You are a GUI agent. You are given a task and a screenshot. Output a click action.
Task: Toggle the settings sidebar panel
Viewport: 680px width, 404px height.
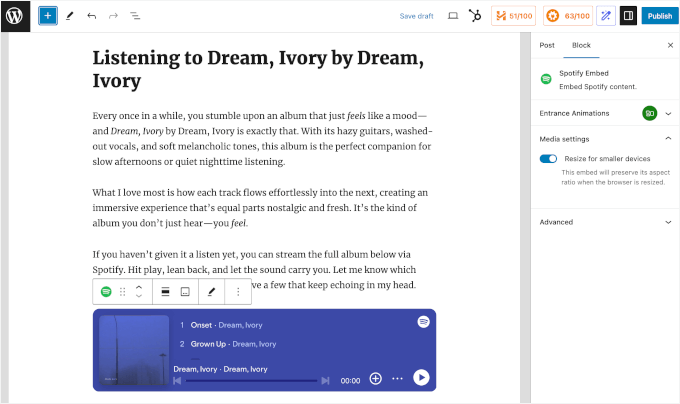(x=628, y=16)
